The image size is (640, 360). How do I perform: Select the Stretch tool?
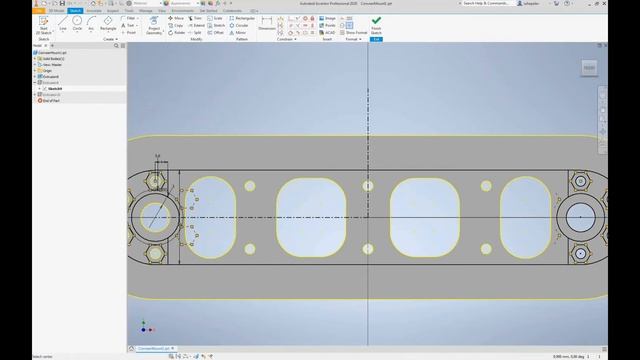[x=216, y=25]
